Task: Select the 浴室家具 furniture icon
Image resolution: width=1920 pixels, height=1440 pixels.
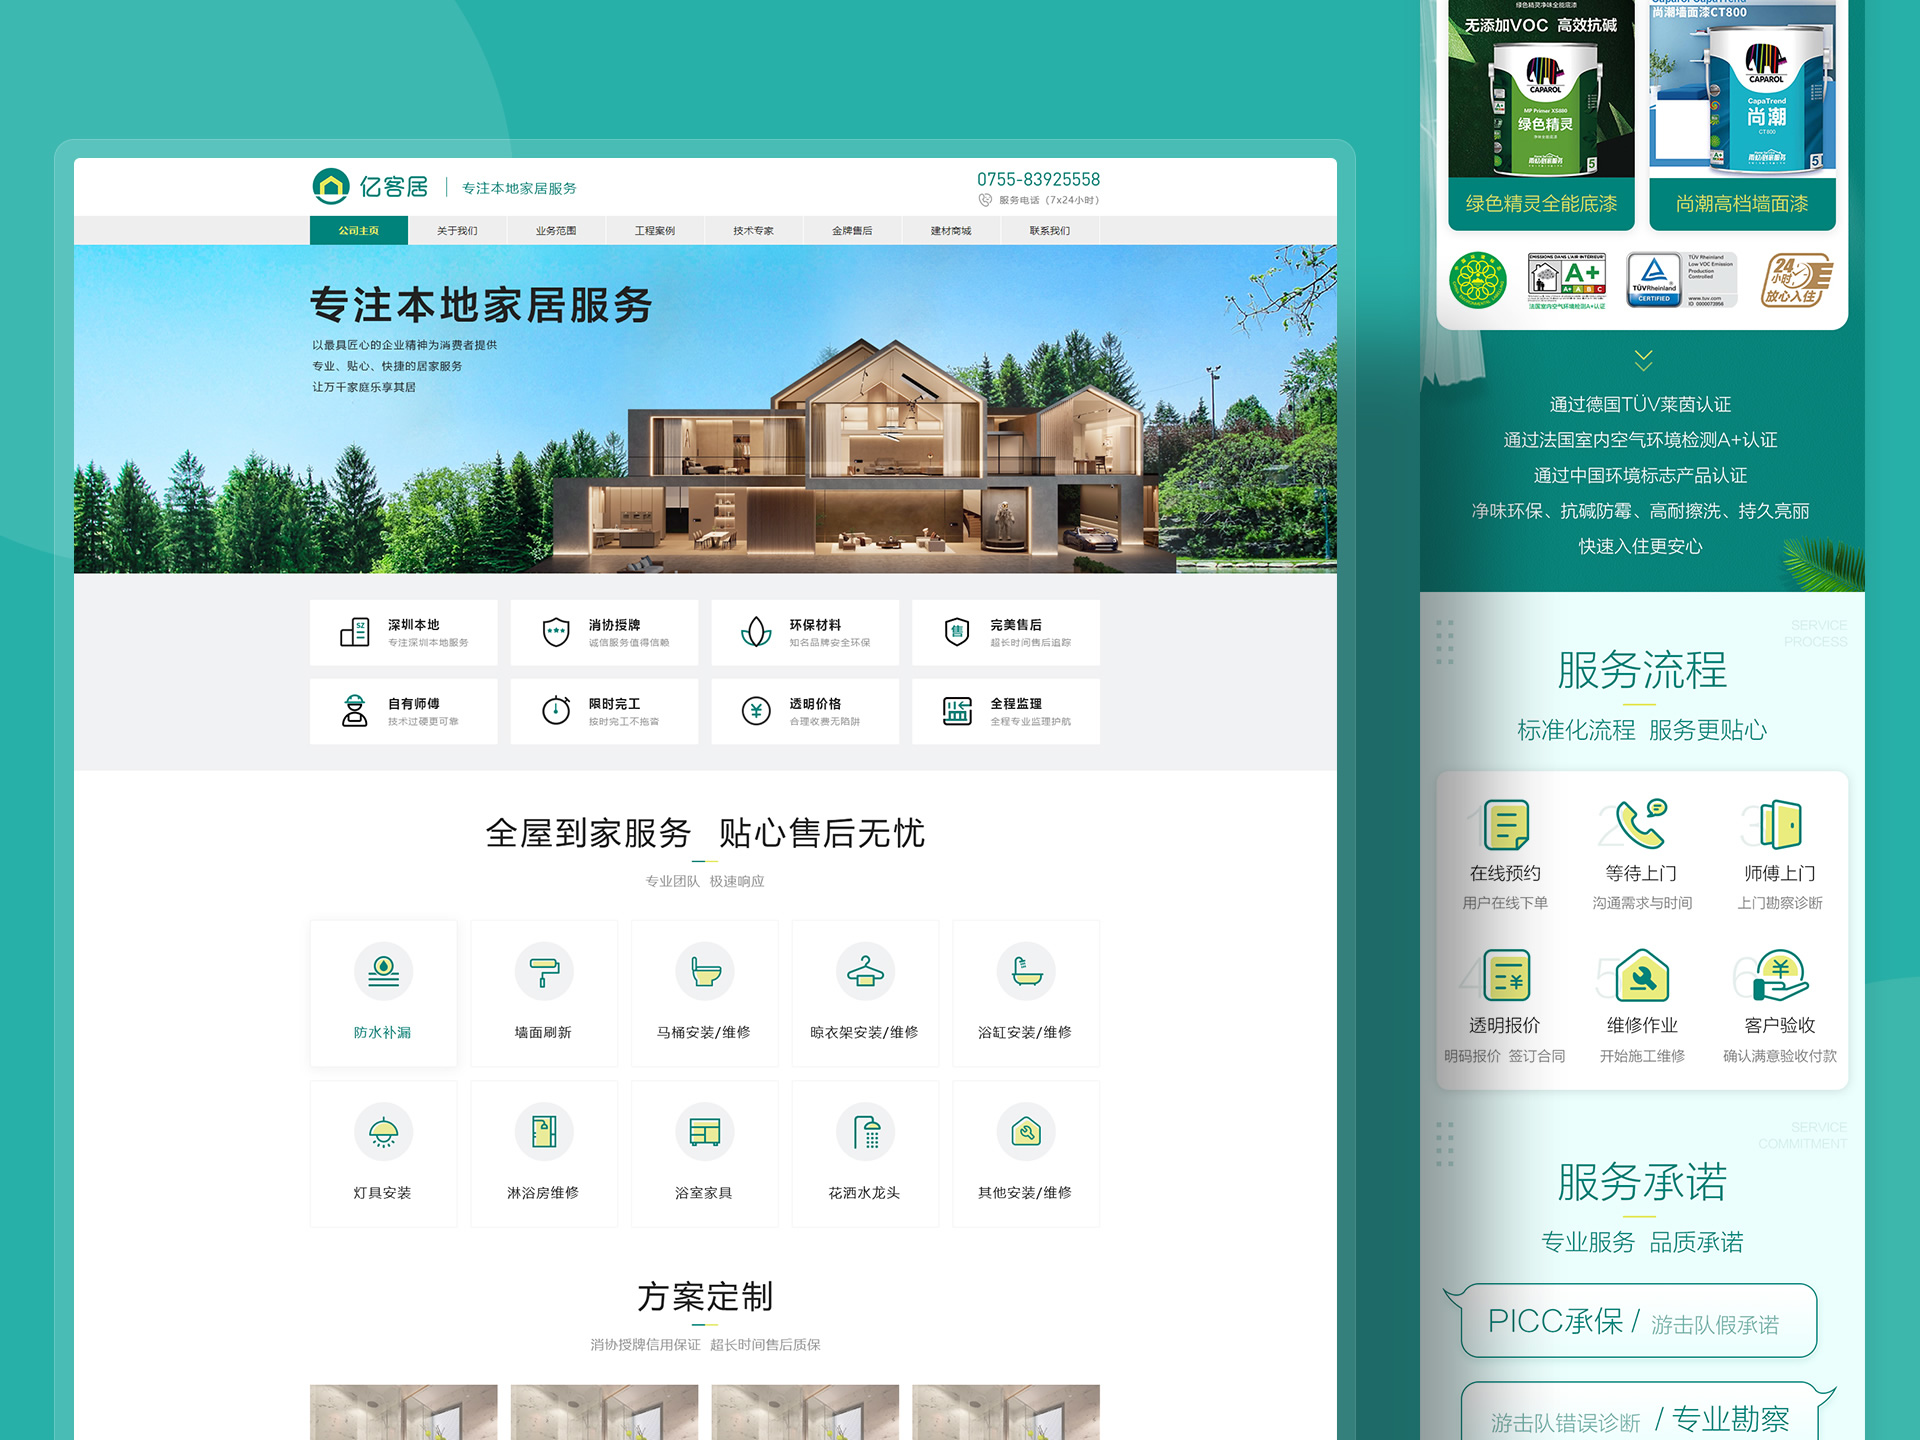Action: pos(705,1132)
